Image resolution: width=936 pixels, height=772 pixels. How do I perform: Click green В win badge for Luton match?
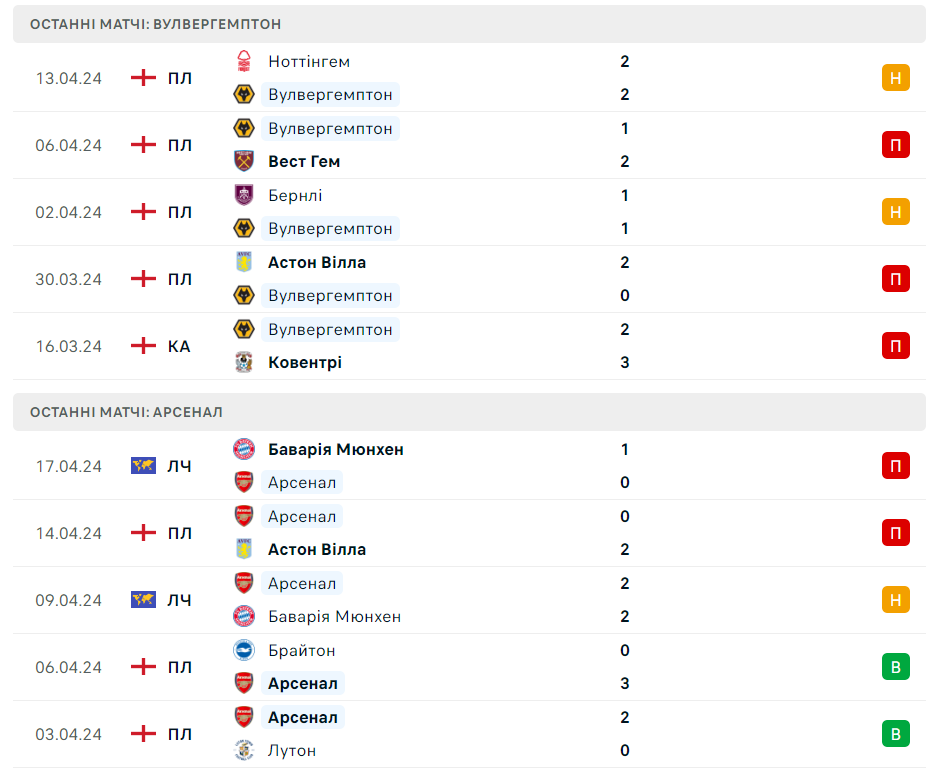coord(895,734)
